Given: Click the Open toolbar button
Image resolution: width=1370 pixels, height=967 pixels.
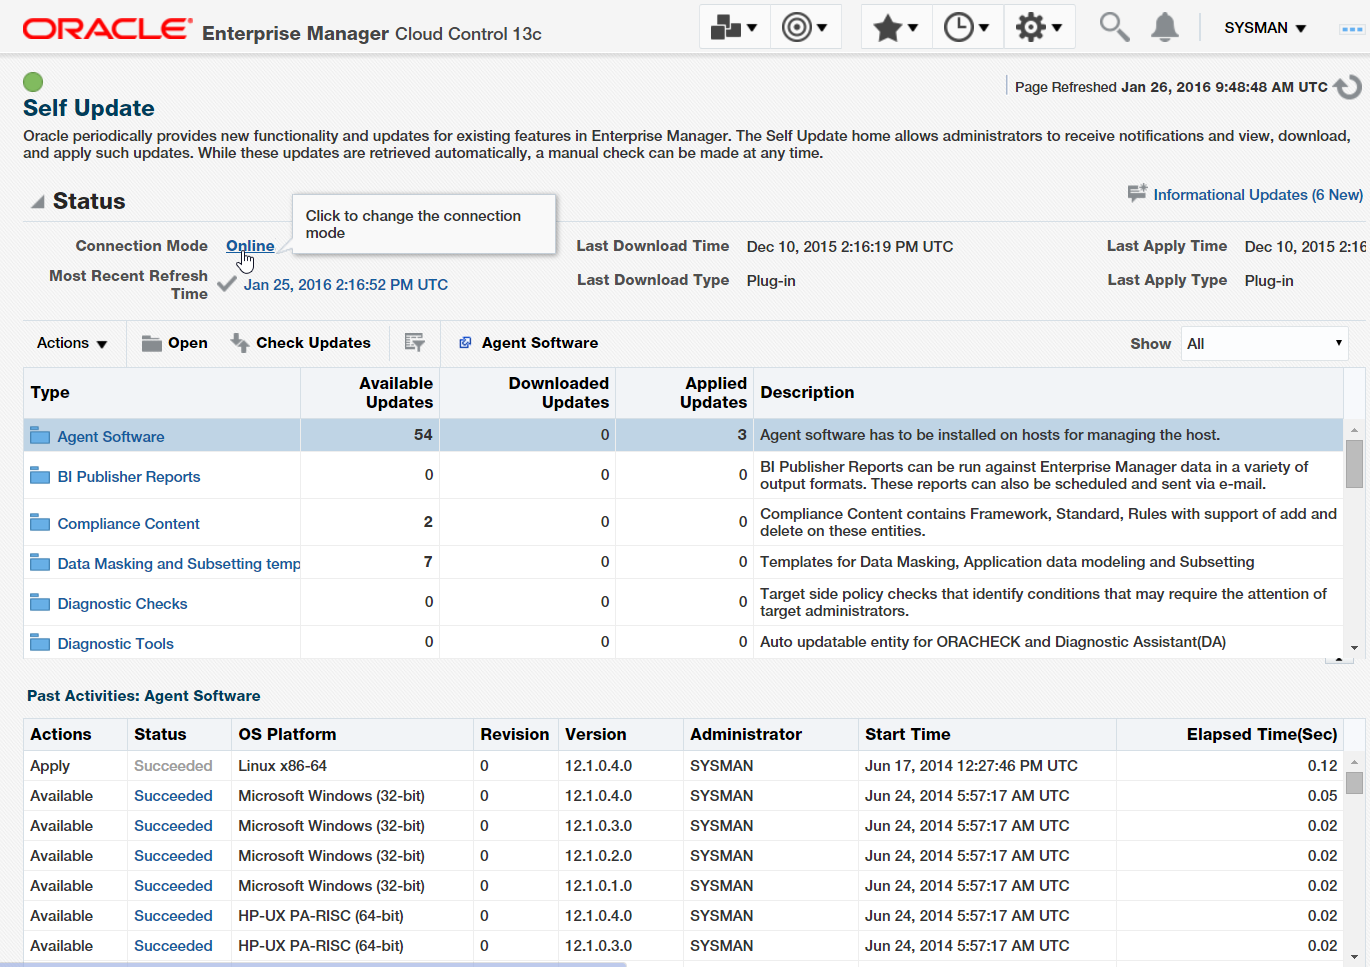Looking at the screenshot, I should [x=175, y=343].
